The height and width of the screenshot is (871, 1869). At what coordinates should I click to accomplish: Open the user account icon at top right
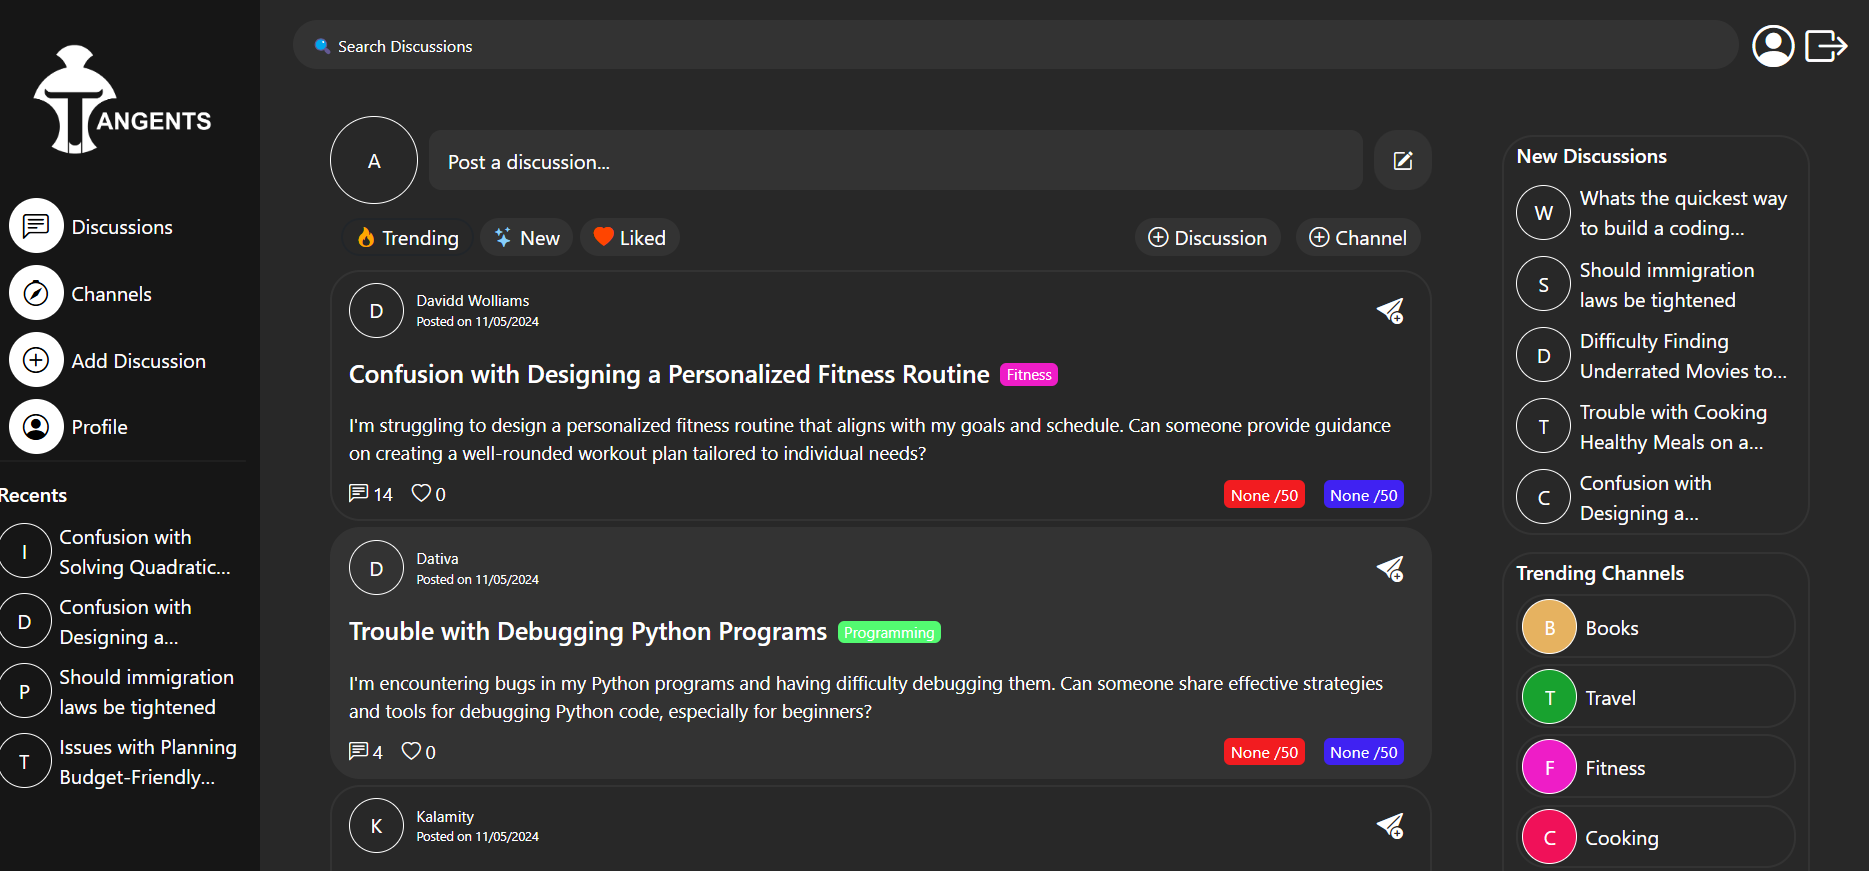pos(1773,46)
